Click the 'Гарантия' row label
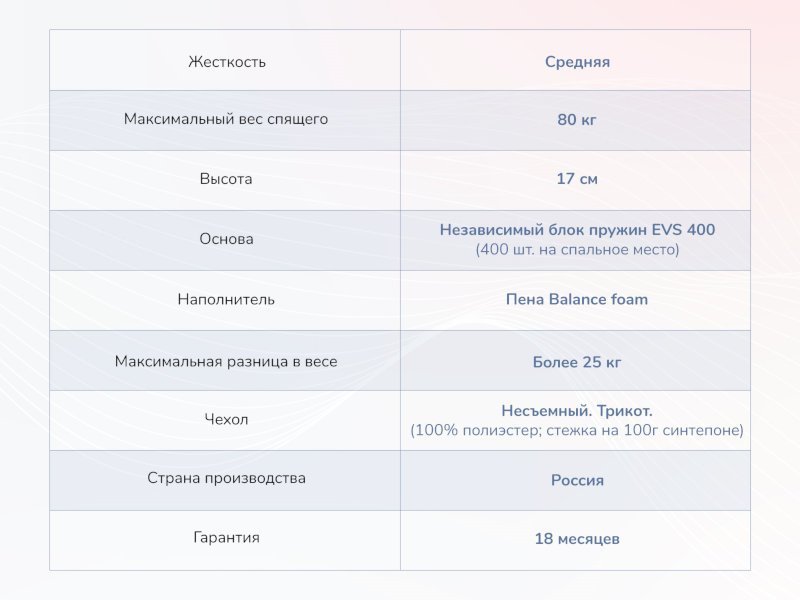Viewport: 800px width, 600px height. click(226, 537)
